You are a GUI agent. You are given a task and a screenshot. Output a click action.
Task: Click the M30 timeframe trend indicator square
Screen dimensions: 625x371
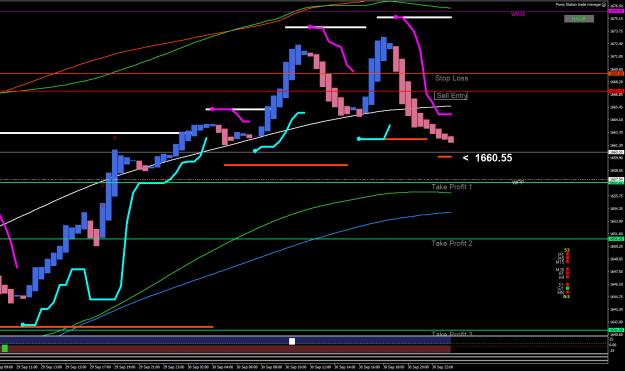click(x=568, y=269)
